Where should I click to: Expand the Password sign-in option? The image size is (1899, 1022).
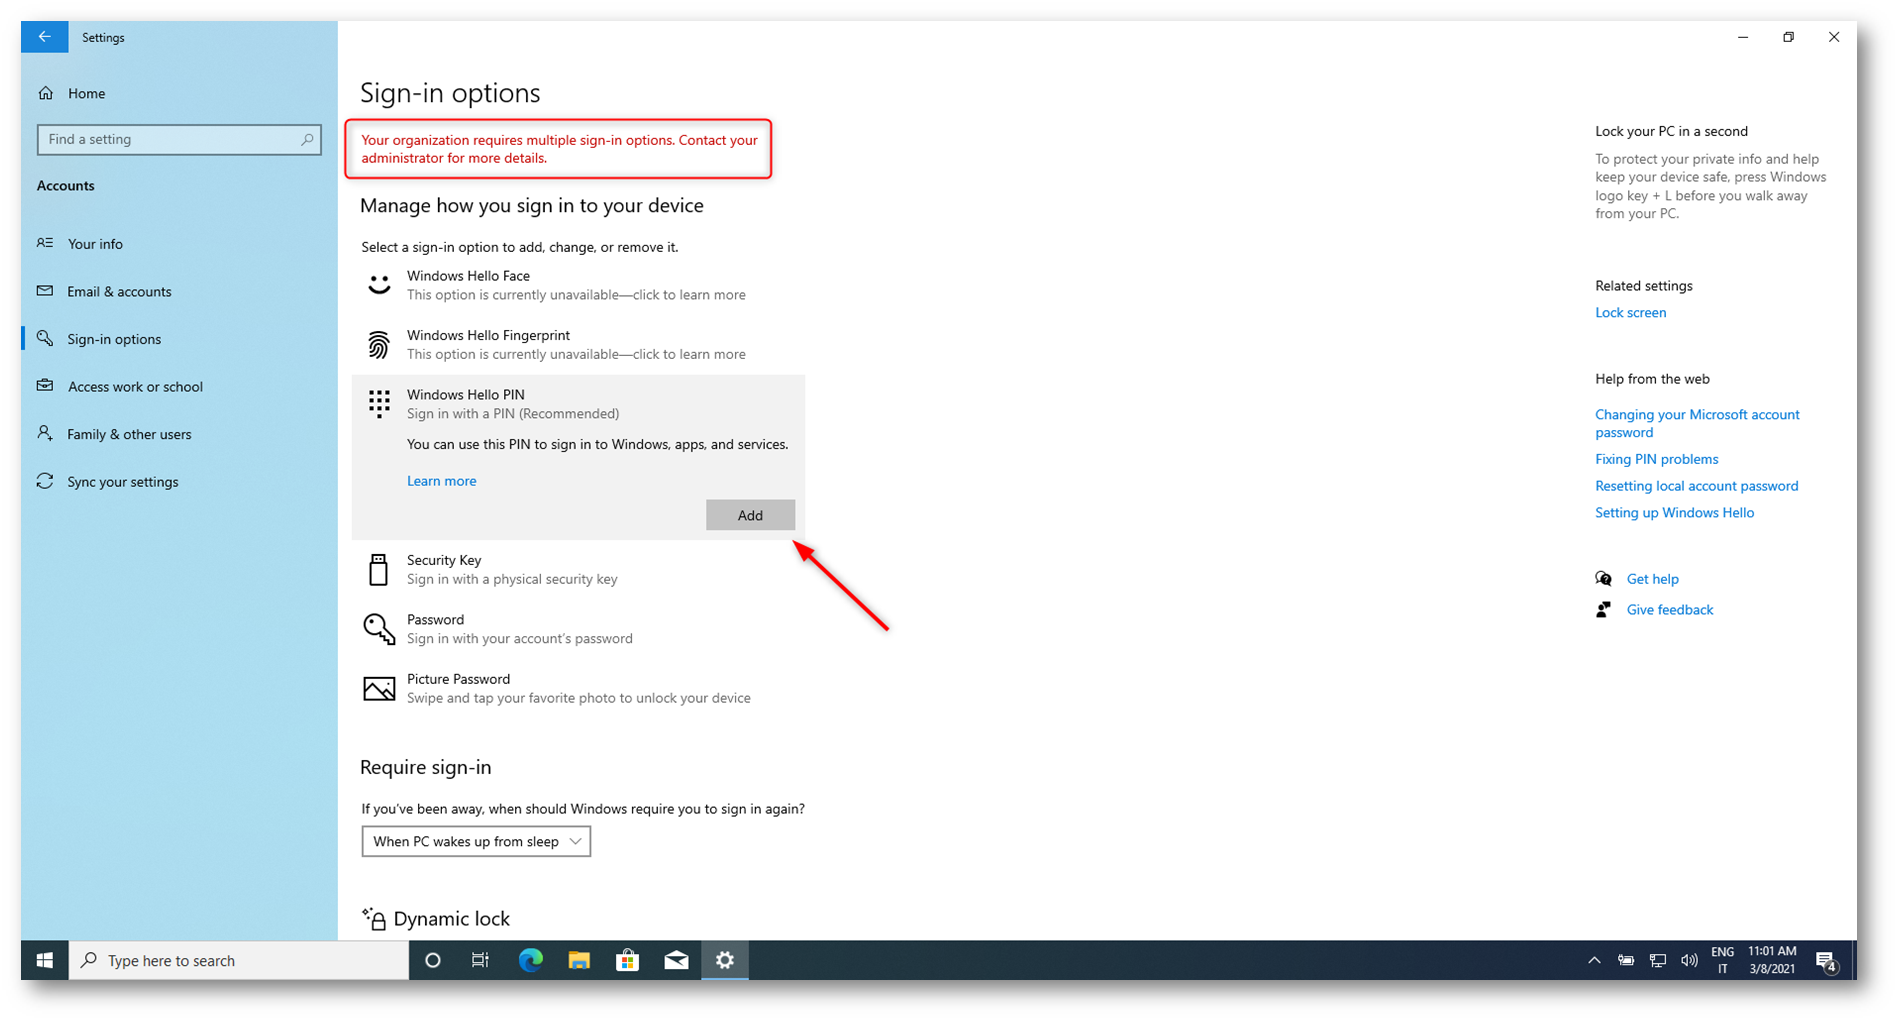[579, 629]
